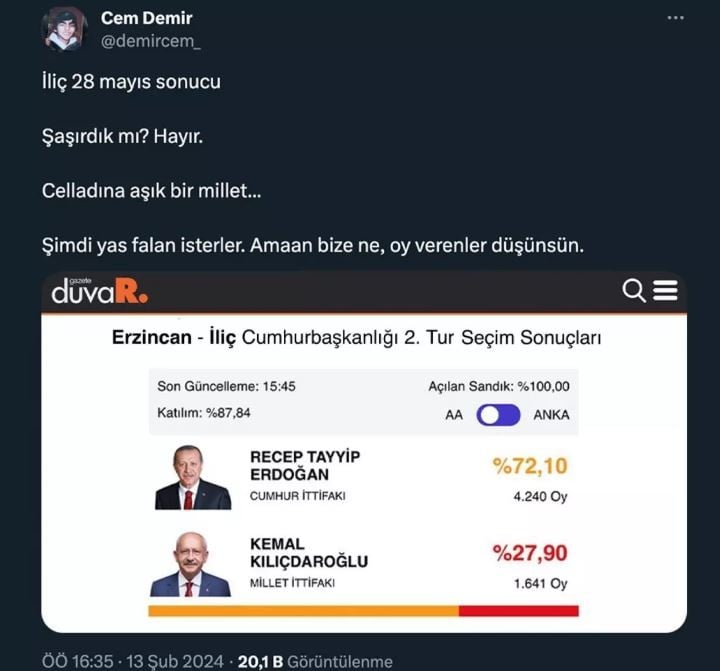The image size is (720, 671).
Task: Click Kemal Kılıçdaroğlu's candidate photo
Action: click(190, 565)
